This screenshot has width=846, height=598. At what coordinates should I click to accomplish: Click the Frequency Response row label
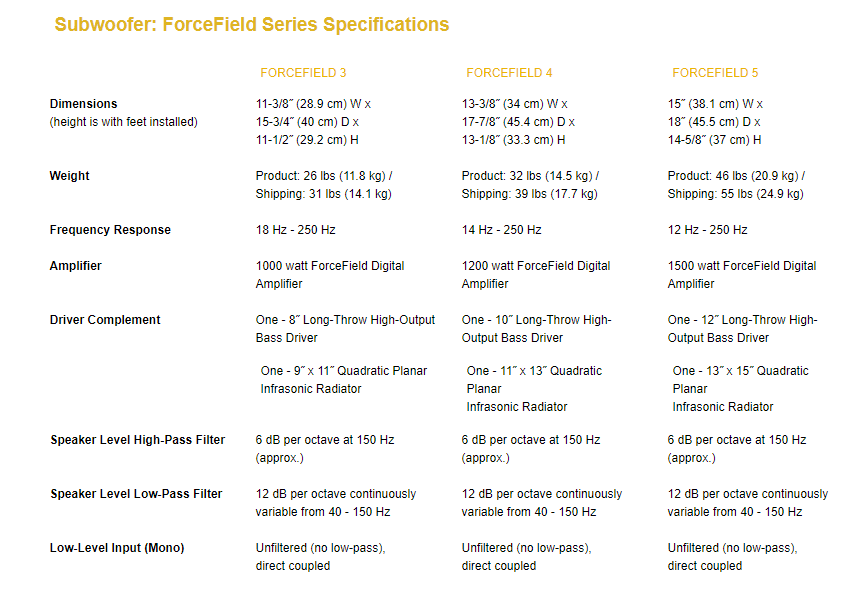[x=110, y=230]
